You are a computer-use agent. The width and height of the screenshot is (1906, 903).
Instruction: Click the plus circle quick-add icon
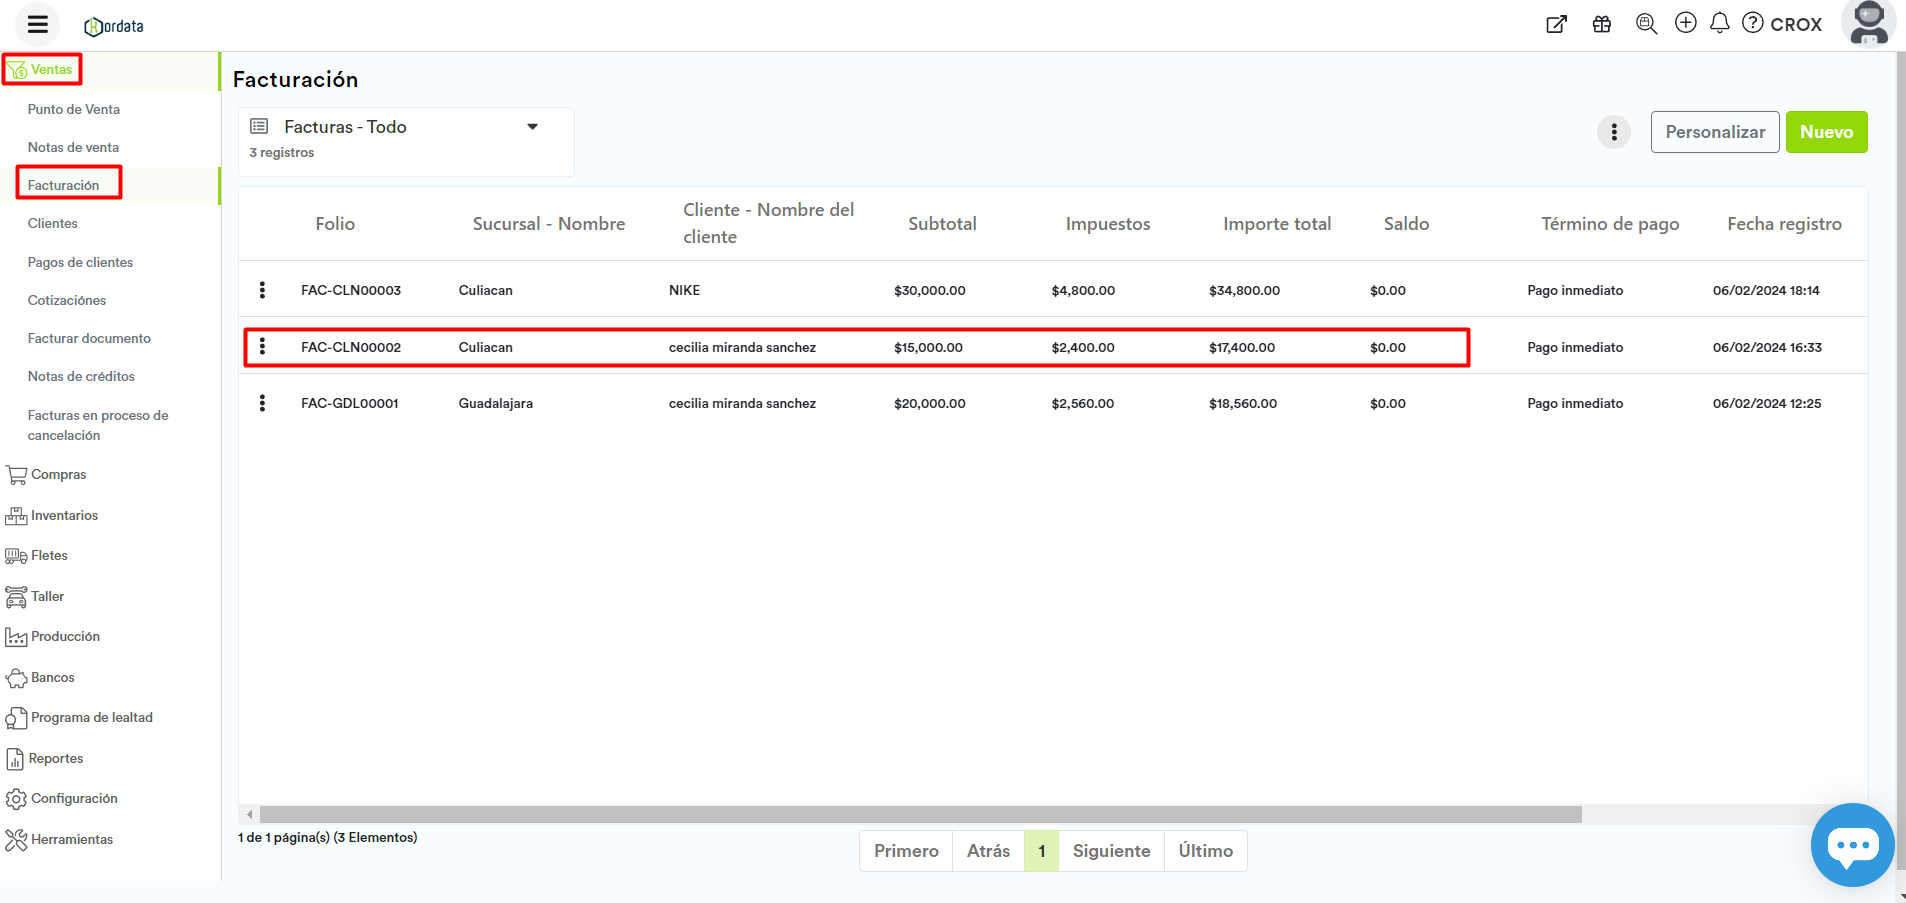click(1686, 23)
